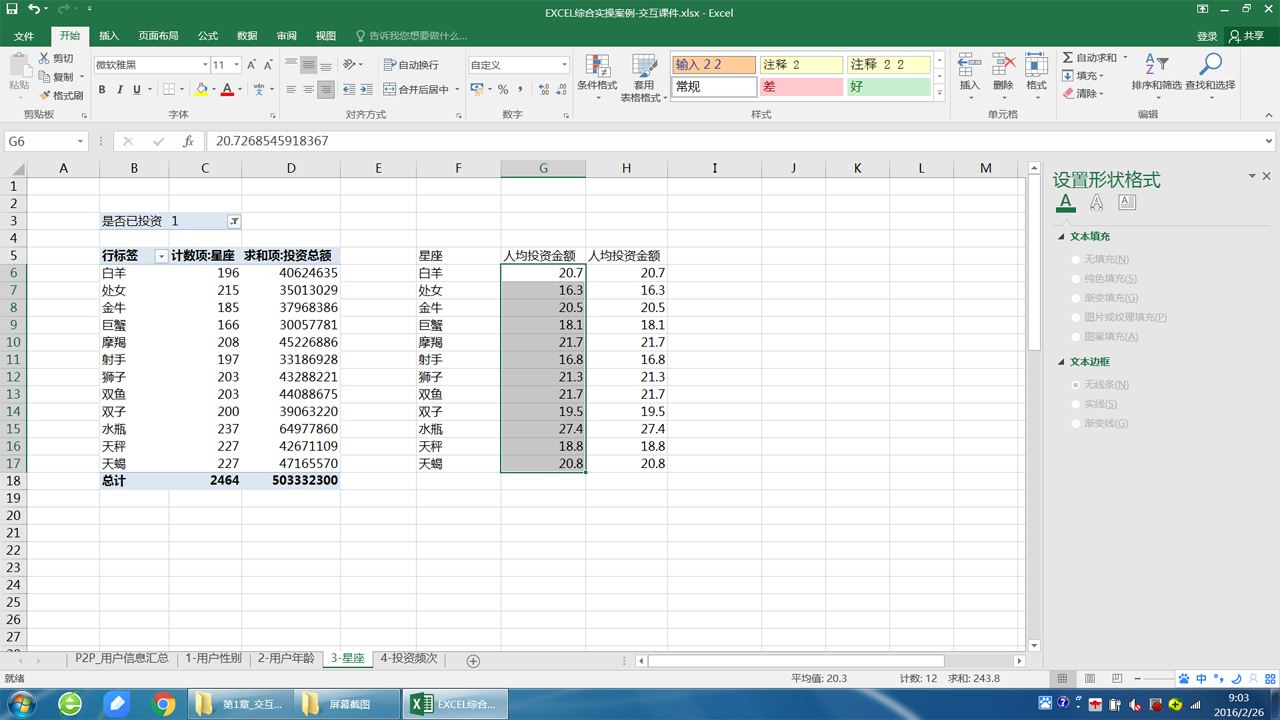The height and width of the screenshot is (720, 1280).
Task: Toggle Underline formatting
Action: (x=138, y=89)
